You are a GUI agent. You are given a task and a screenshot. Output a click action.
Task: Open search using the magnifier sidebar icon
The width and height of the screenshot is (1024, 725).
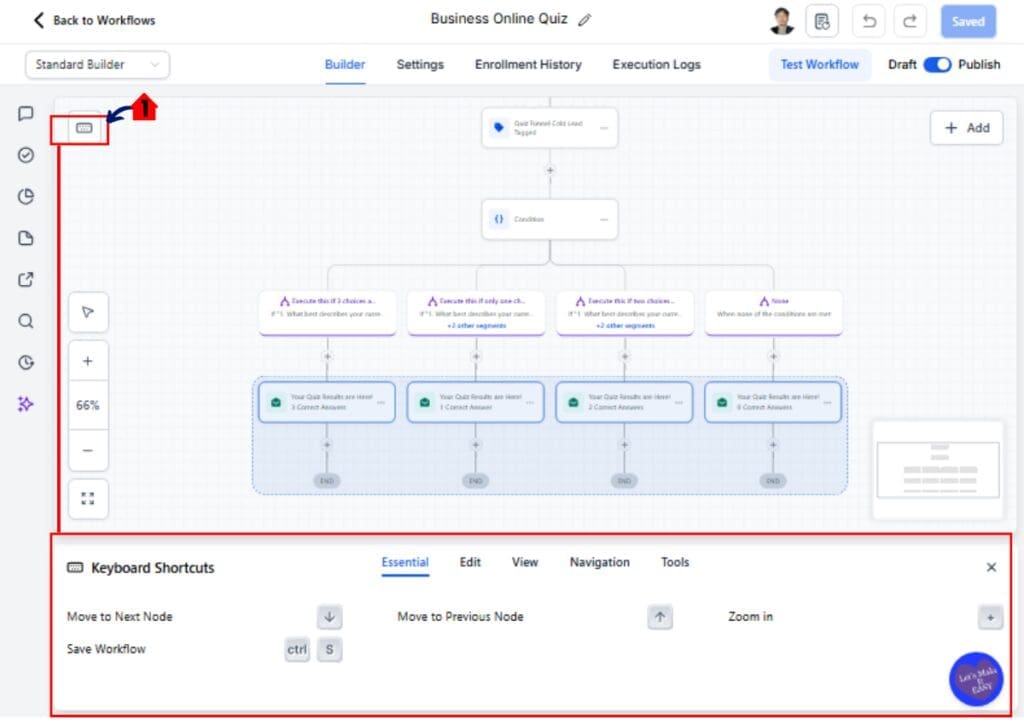[26, 321]
